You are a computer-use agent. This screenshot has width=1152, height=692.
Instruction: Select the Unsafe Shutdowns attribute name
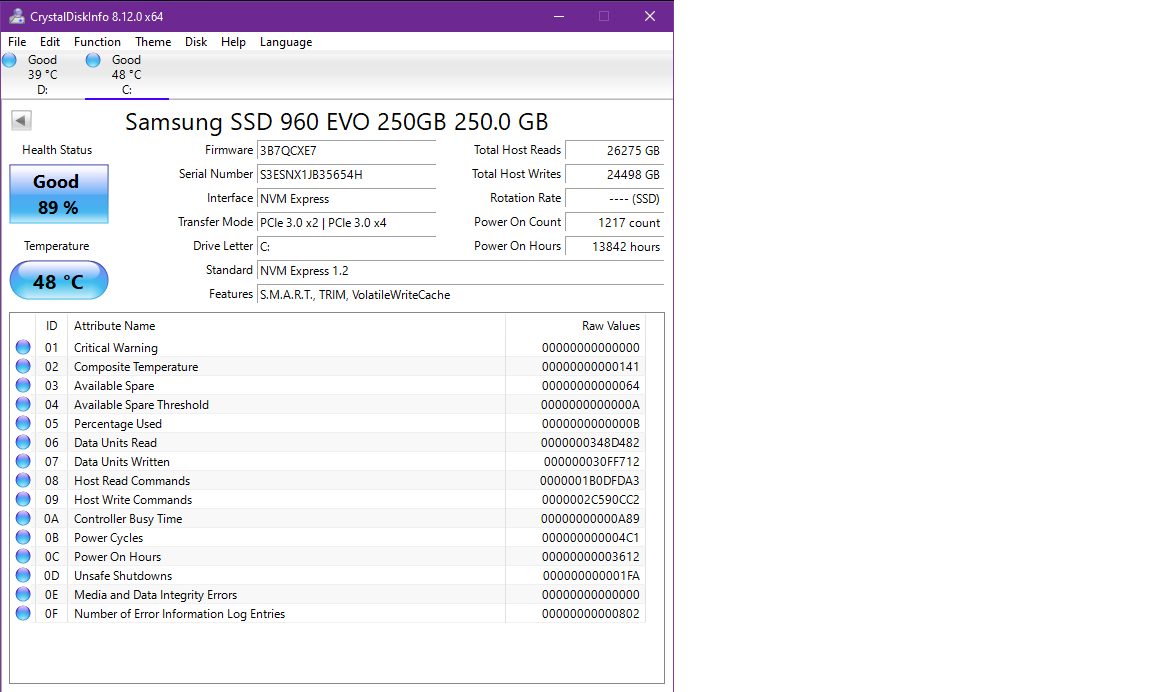point(123,576)
